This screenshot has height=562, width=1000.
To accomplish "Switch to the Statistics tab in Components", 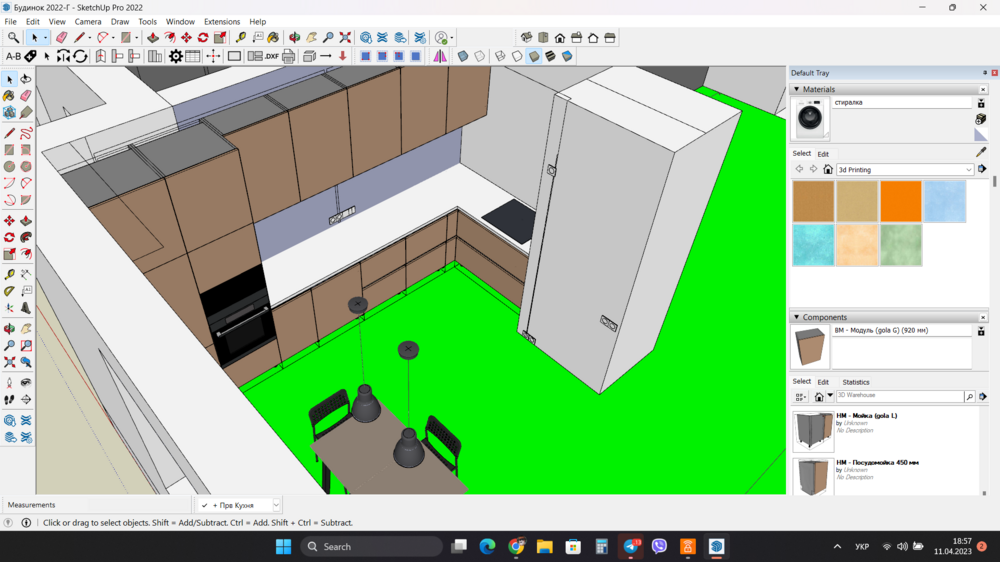I will [x=855, y=382].
